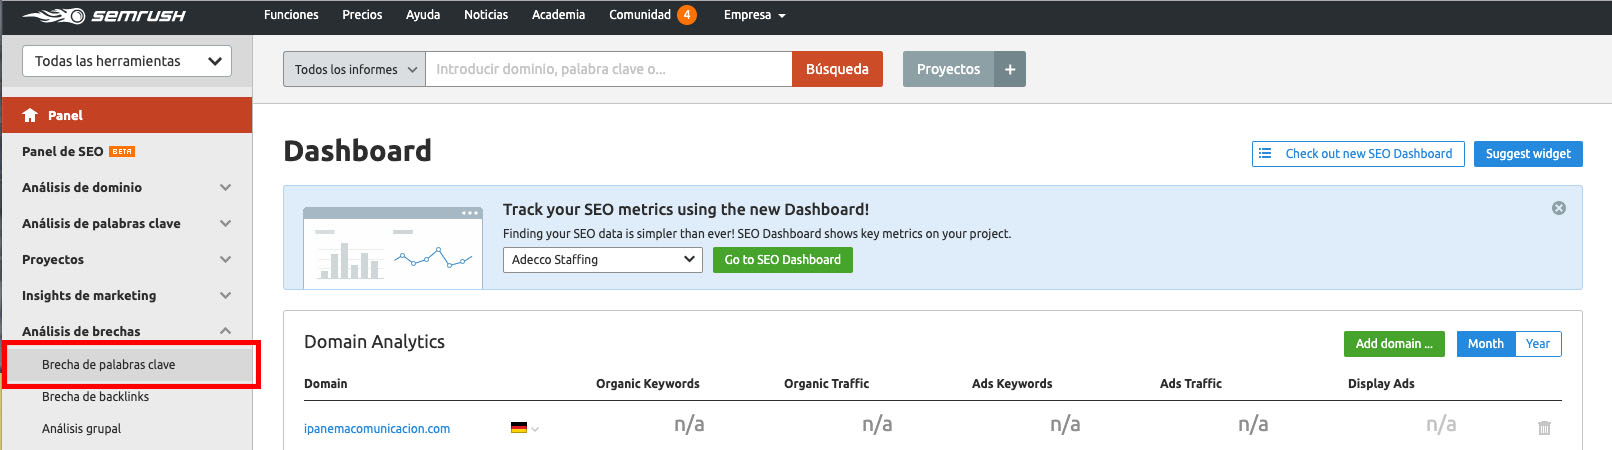The image size is (1612, 450).
Task: Click Ads Keywords column header
Action: pyautogui.click(x=1012, y=383)
